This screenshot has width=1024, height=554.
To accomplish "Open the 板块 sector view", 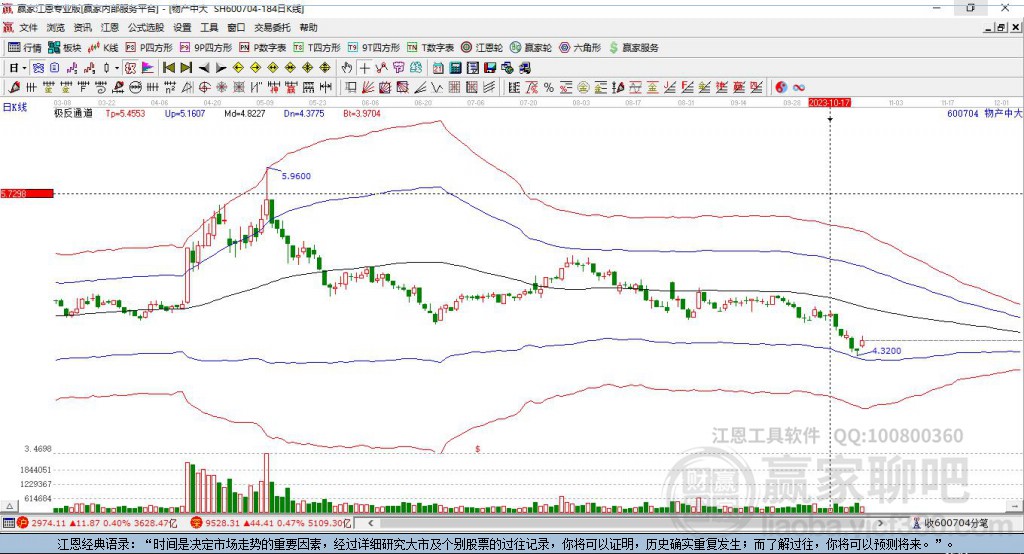I will [64, 48].
